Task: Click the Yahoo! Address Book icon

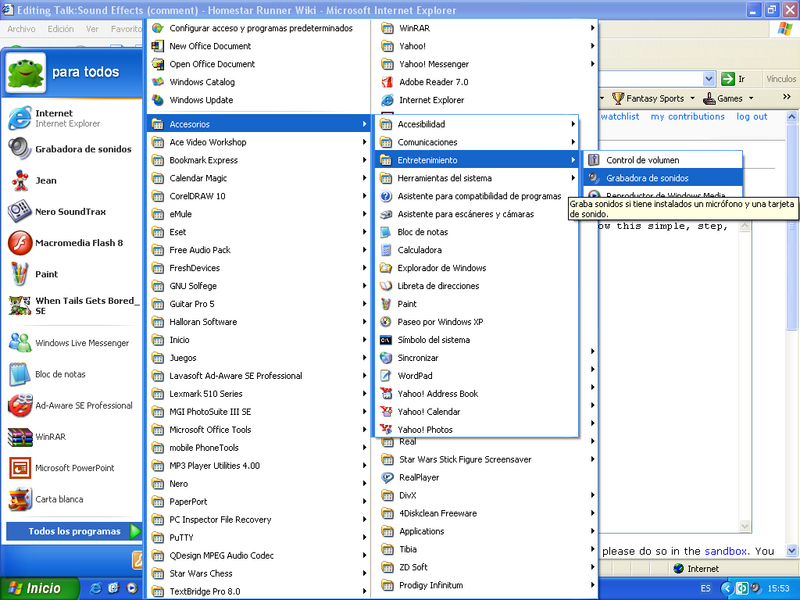Action: [386, 394]
